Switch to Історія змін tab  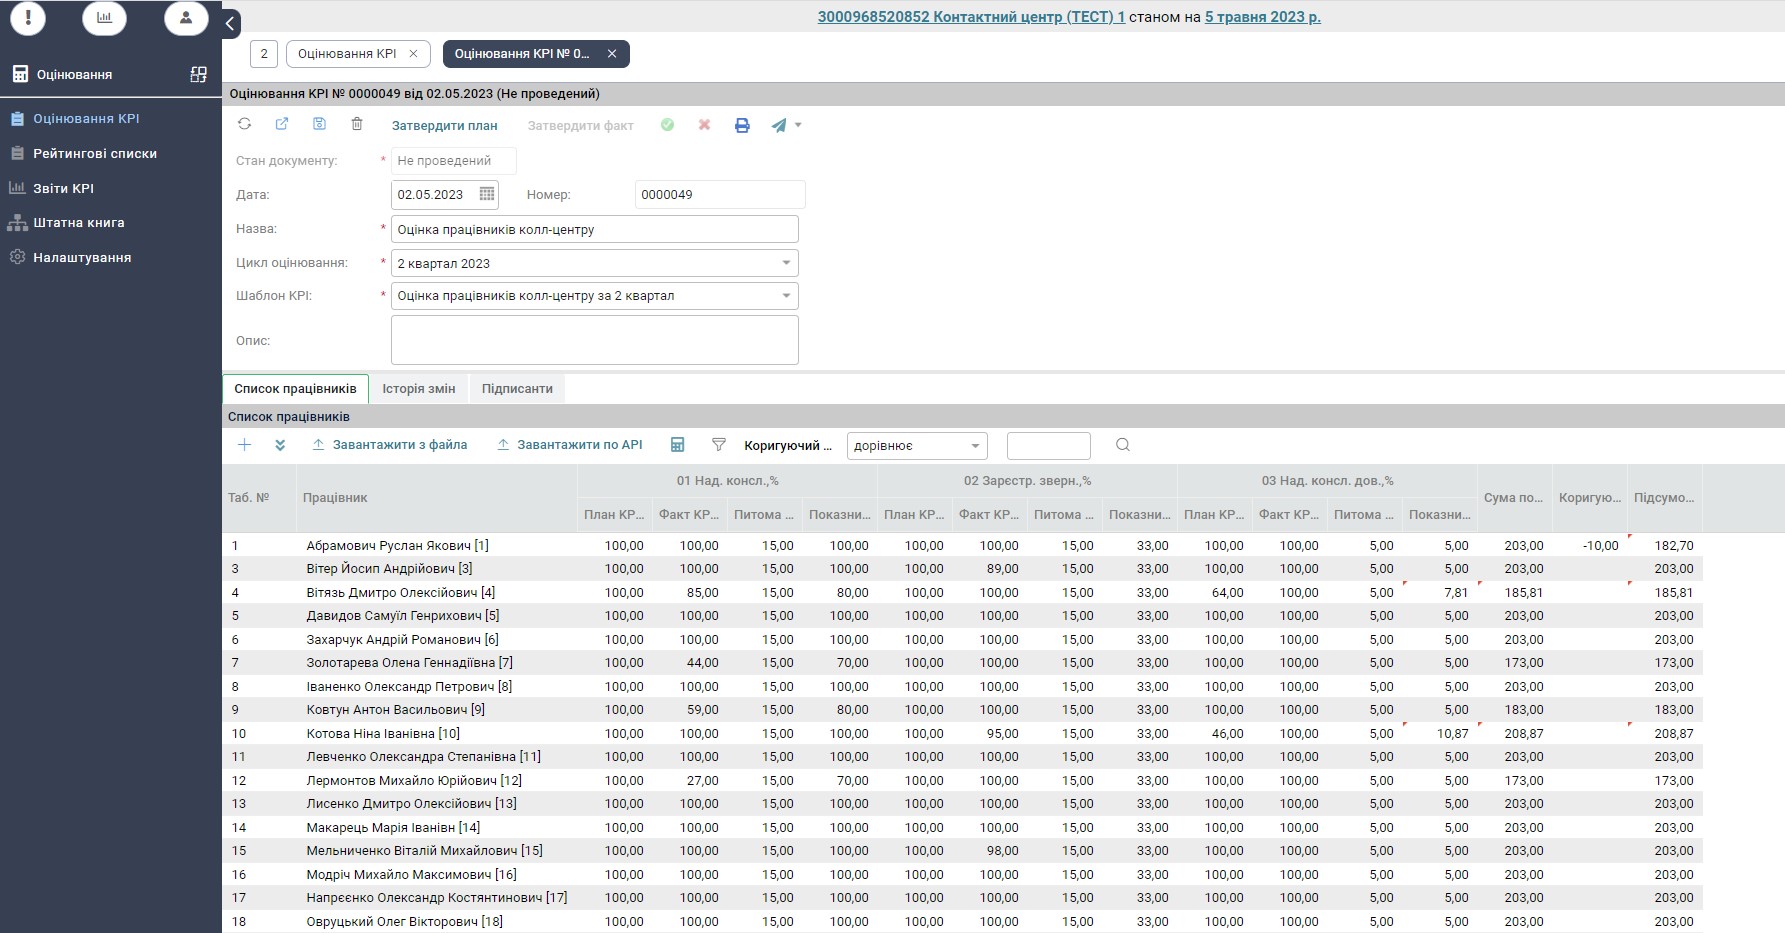[418, 389]
